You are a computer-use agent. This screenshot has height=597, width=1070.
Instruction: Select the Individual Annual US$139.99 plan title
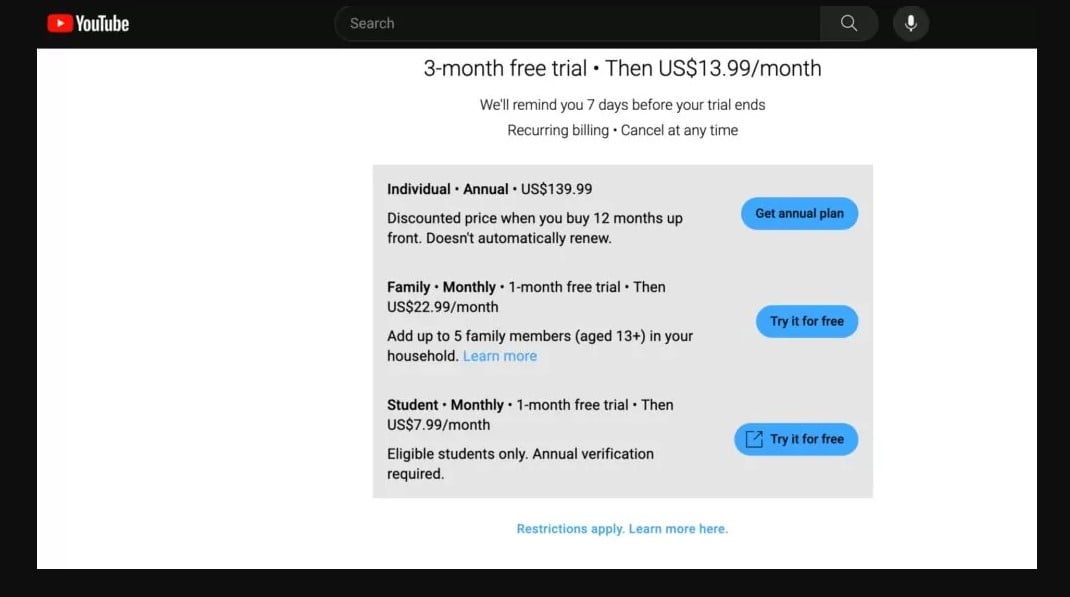click(489, 189)
